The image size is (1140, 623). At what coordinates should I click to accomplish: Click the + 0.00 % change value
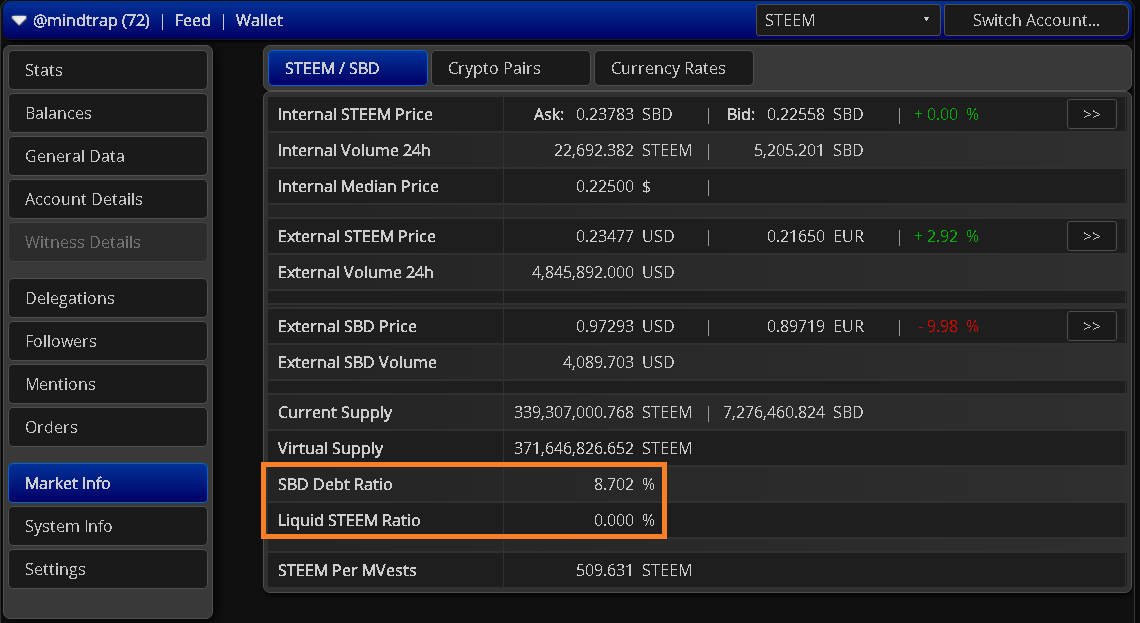tap(946, 114)
